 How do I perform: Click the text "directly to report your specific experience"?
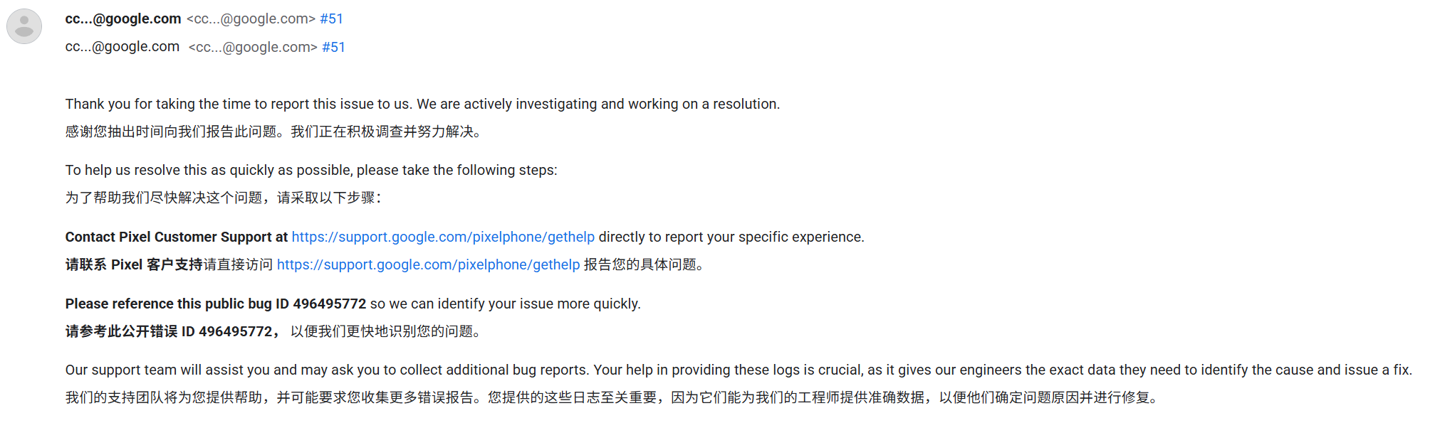tap(731, 237)
